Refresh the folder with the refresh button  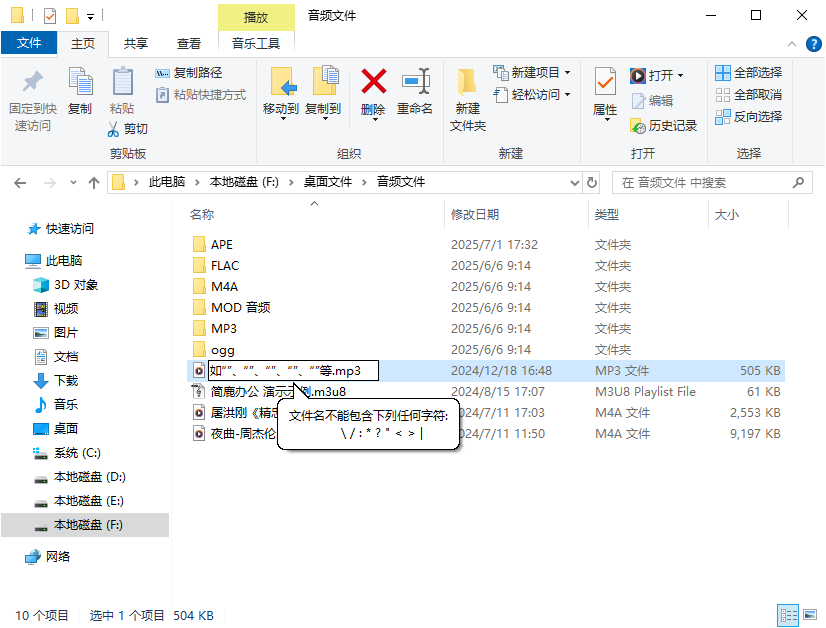click(591, 183)
